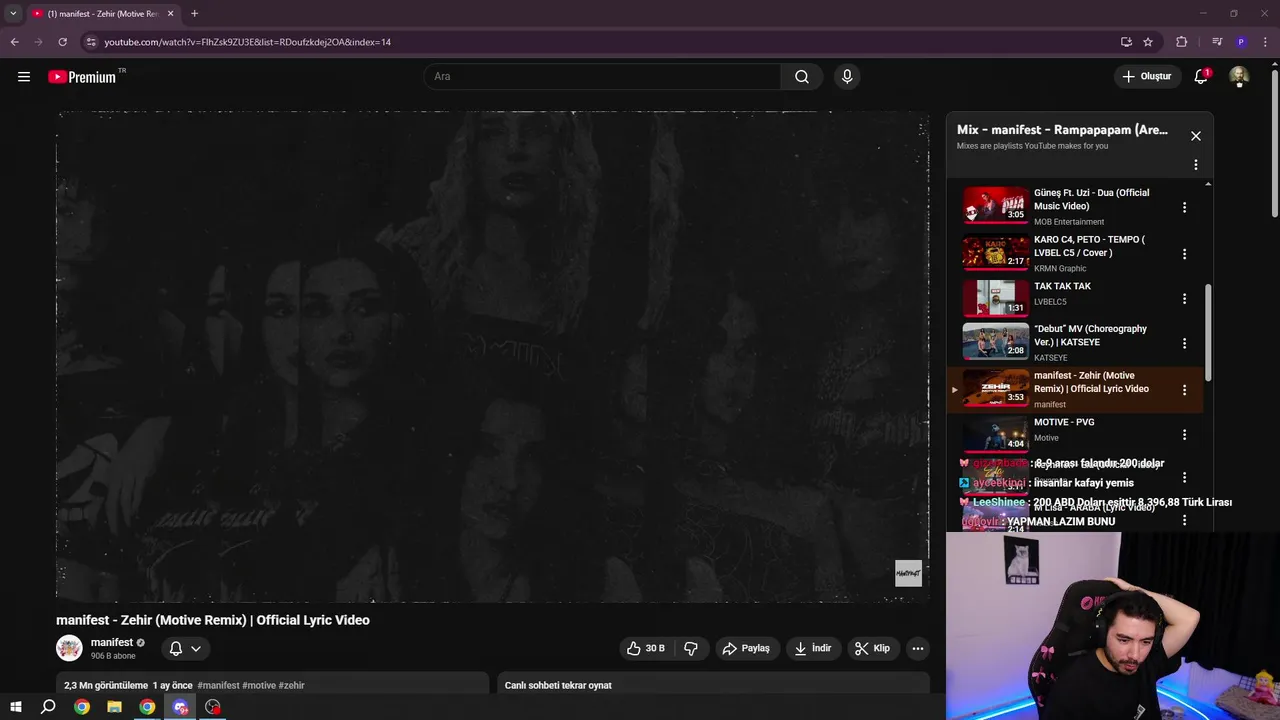This screenshot has width=1280, height=720.
Task: Open Chrome extensions puzzle icon
Action: point(1181,42)
